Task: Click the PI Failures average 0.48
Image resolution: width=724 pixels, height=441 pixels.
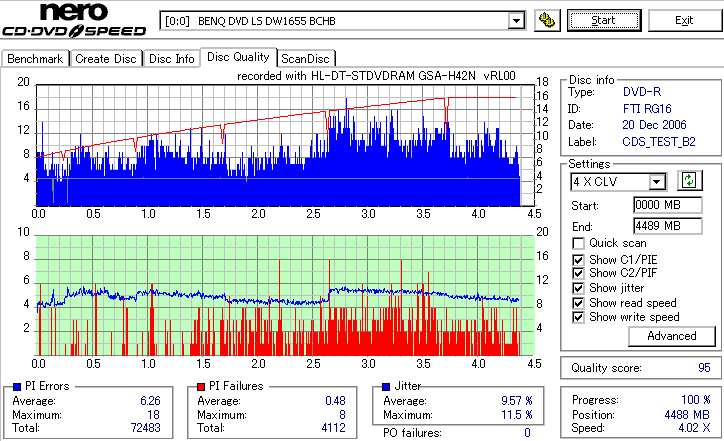Action: [x=335, y=401]
